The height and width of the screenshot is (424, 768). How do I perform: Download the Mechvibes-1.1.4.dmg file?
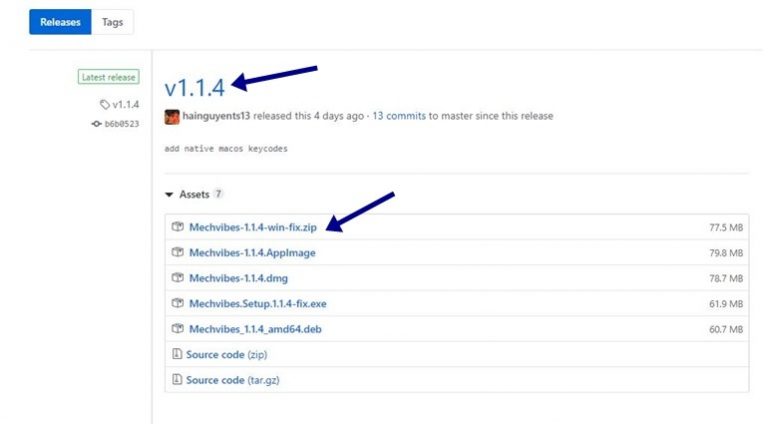[238, 278]
